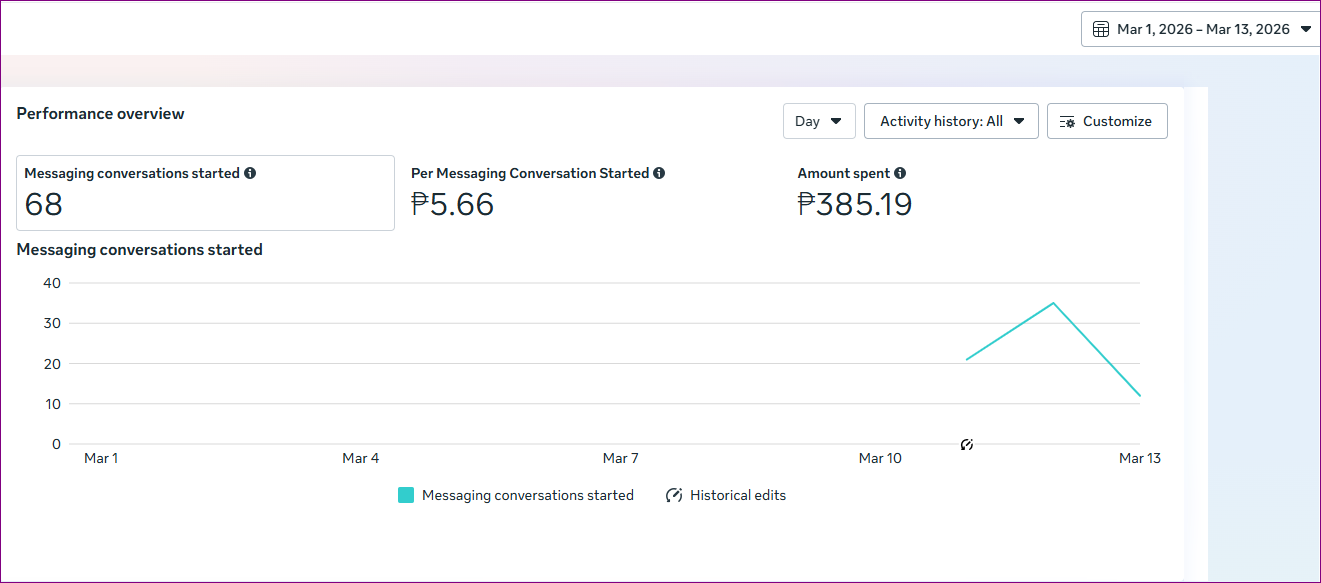Toggle Messaging conversations started legend label
The image size is (1321, 583).
tap(527, 495)
